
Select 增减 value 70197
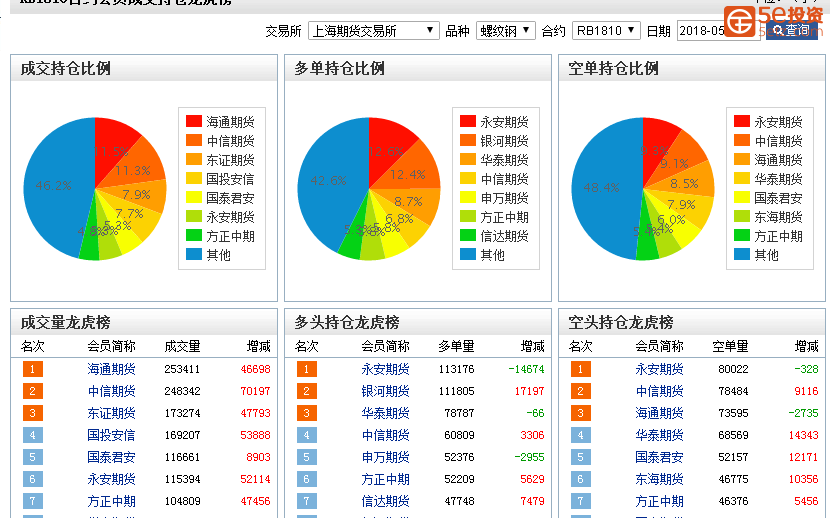(x=255, y=391)
